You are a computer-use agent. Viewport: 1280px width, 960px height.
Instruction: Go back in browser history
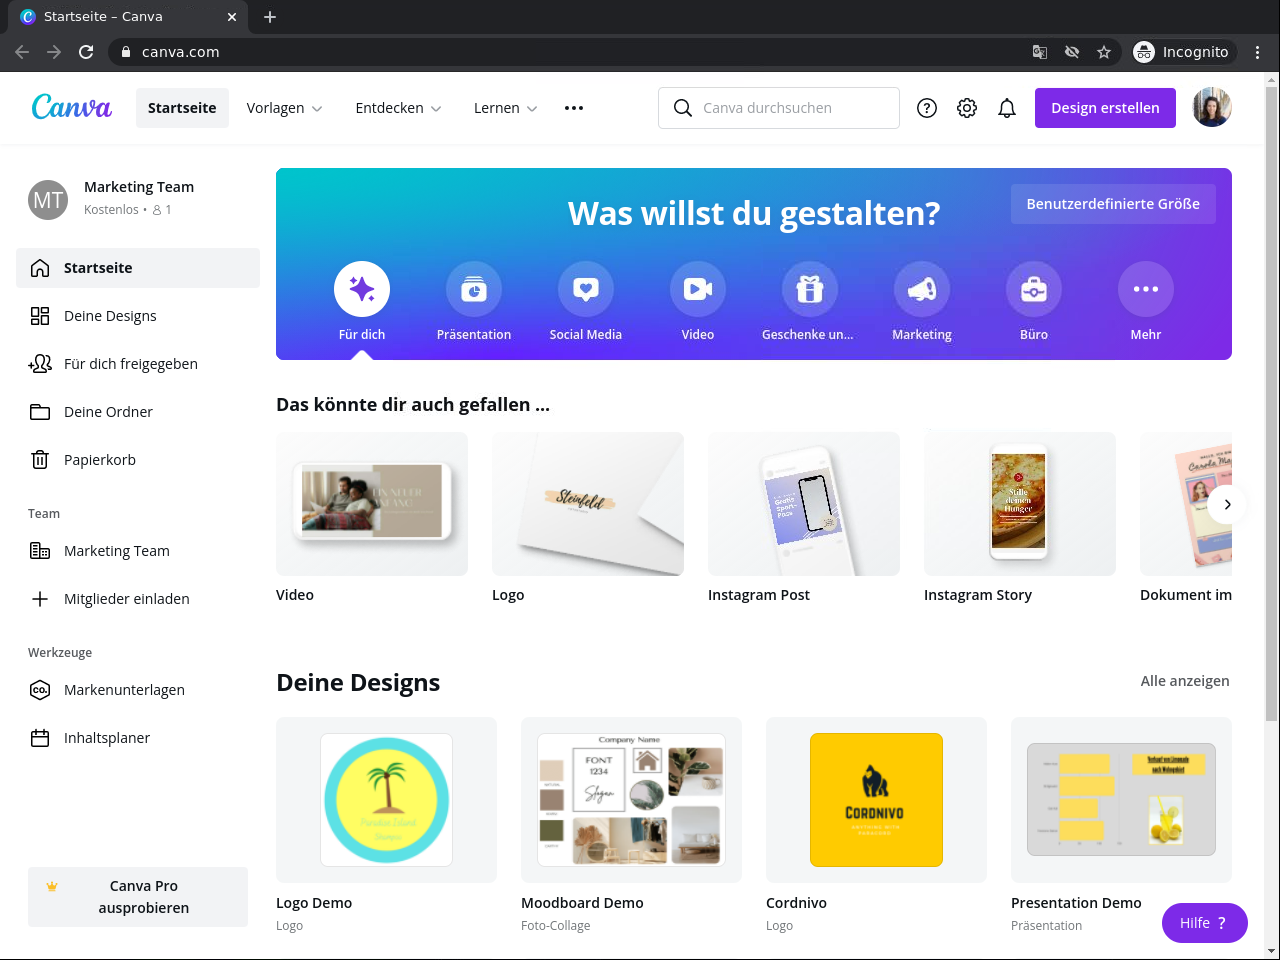[22, 52]
